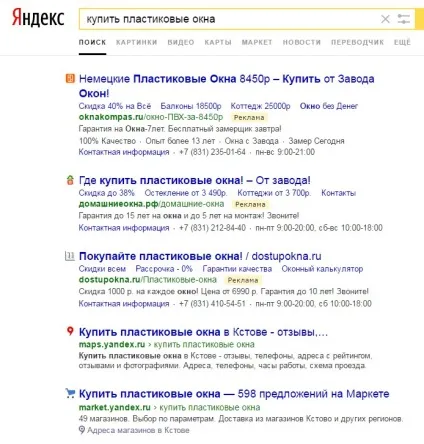Click the Яндекс logo
This screenshot has width=424, height=444.
tap(38, 18)
